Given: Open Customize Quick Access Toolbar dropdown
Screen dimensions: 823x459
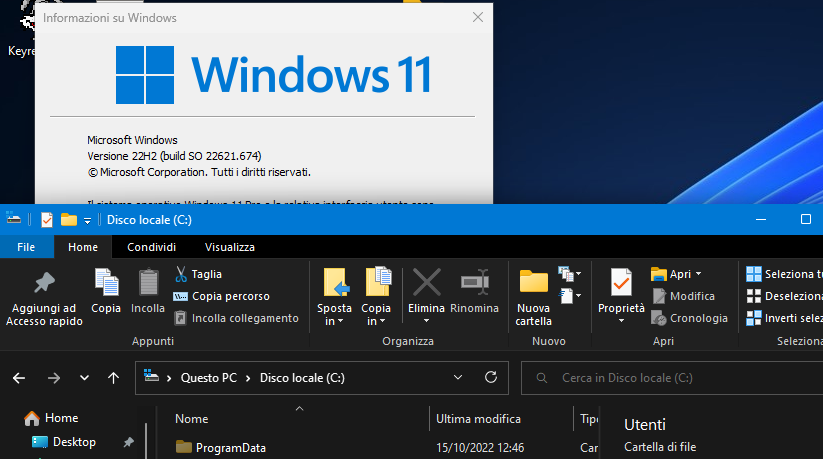Looking at the screenshot, I should [x=88, y=221].
